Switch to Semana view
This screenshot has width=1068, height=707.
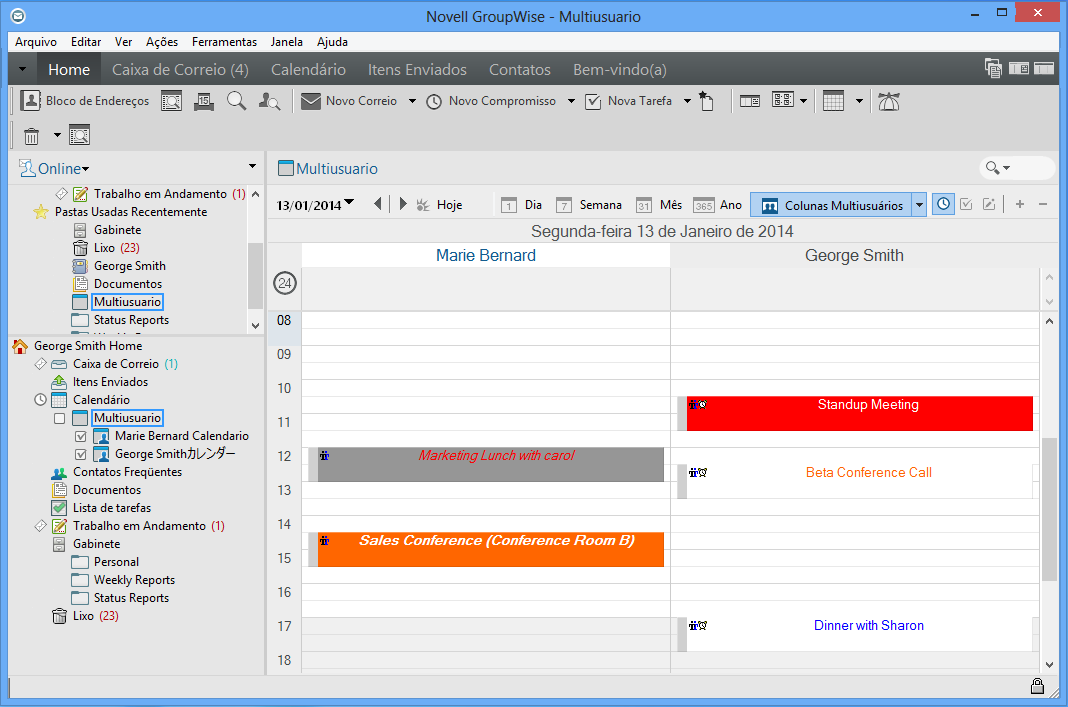[x=589, y=205]
